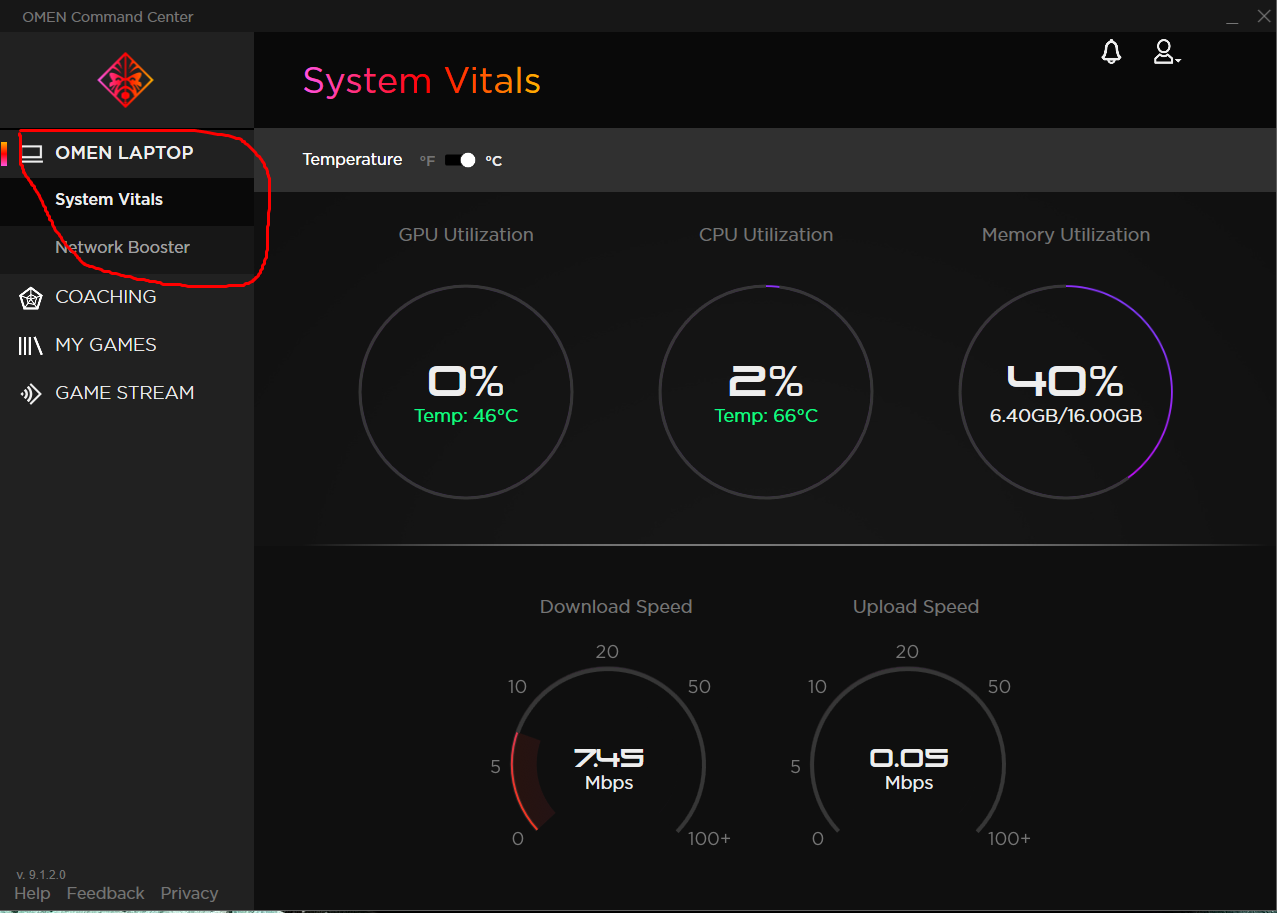Select the GAME STREAM broadcast icon
The image size is (1277, 913).
(x=30, y=392)
